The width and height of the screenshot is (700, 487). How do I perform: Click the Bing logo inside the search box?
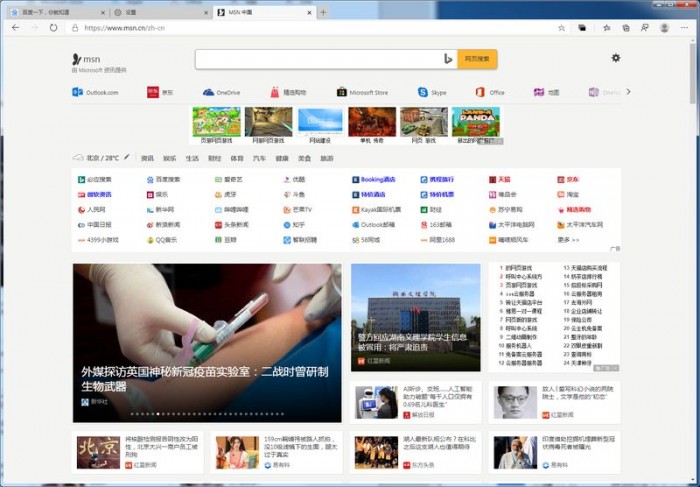click(448, 59)
